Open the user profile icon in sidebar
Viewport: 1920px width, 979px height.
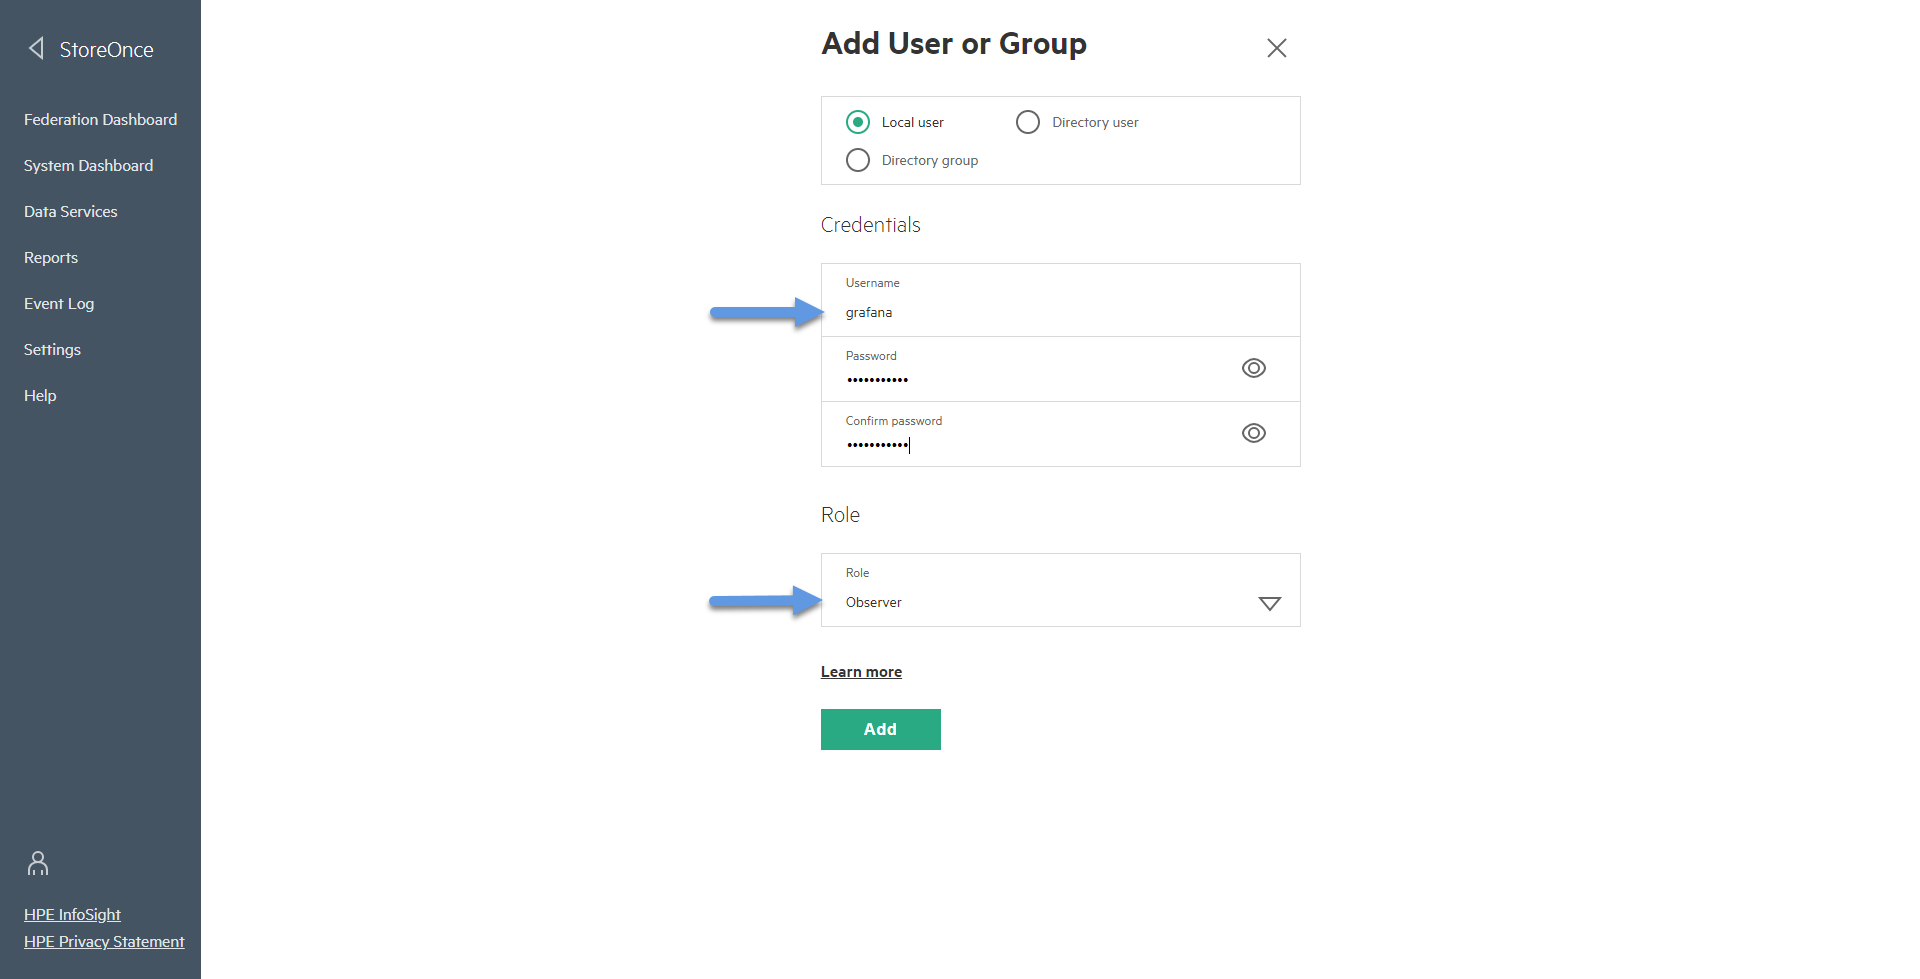coord(38,863)
